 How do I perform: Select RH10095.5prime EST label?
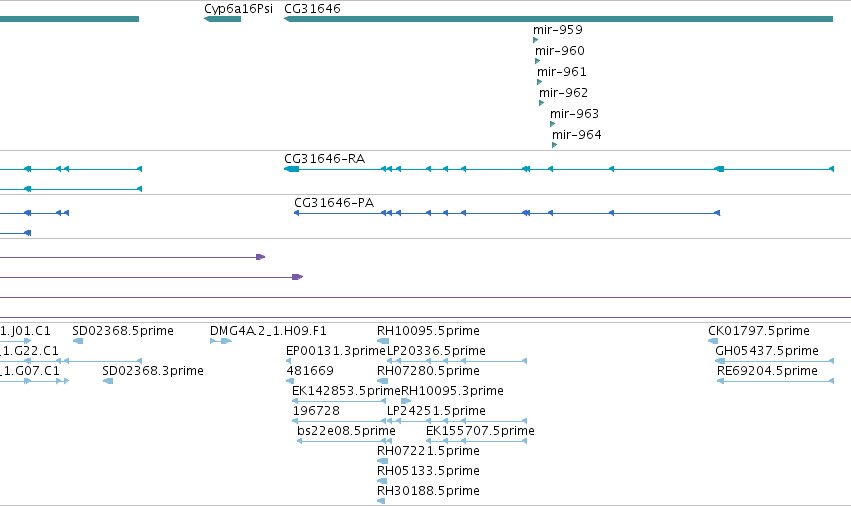pyautogui.click(x=428, y=331)
